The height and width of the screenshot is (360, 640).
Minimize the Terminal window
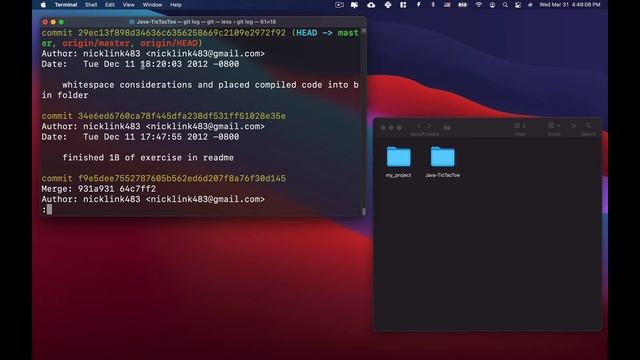[53, 22]
